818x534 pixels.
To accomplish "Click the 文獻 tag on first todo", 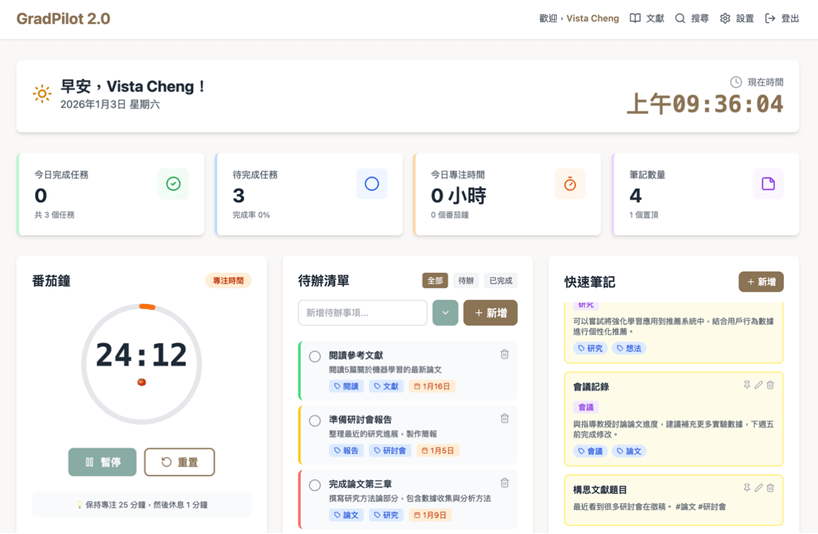I will pyautogui.click(x=387, y=386).
